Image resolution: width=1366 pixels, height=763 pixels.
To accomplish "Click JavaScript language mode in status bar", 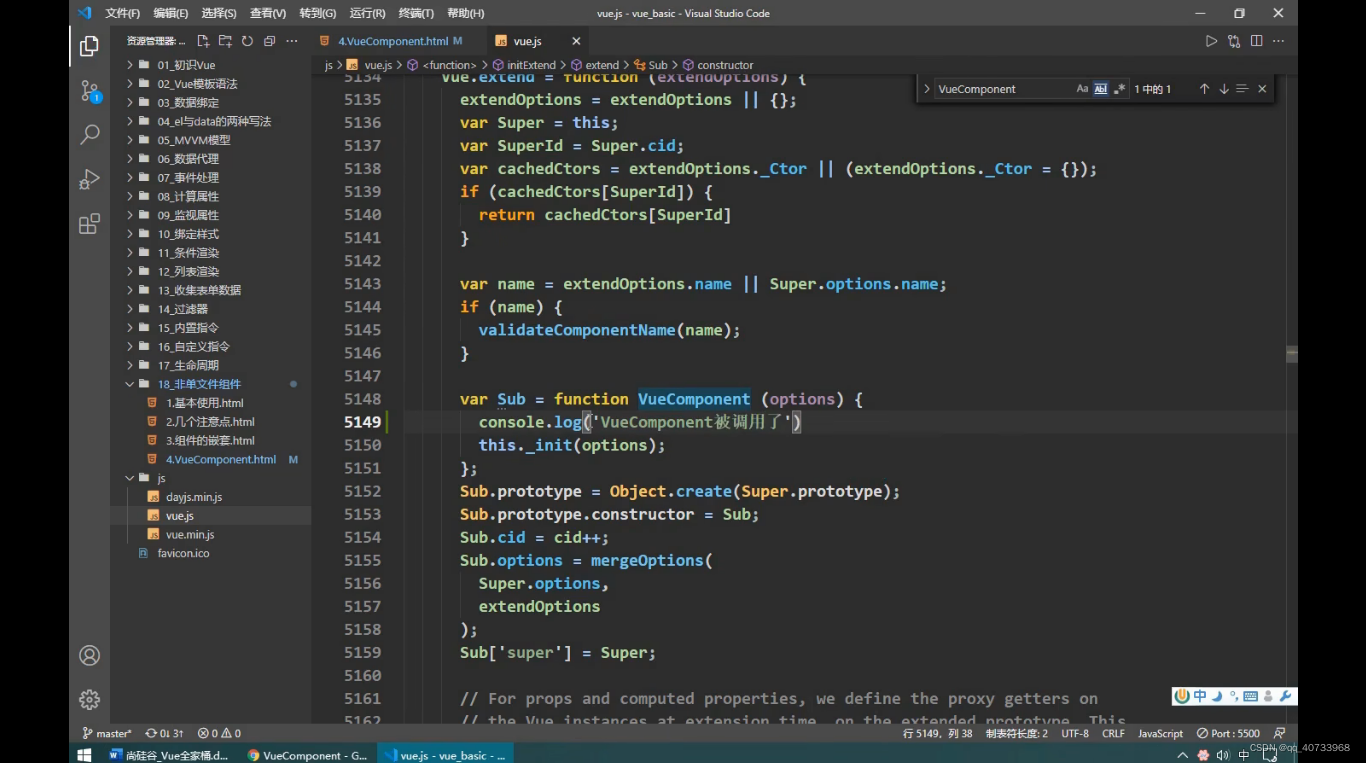I will [1160, 733].
